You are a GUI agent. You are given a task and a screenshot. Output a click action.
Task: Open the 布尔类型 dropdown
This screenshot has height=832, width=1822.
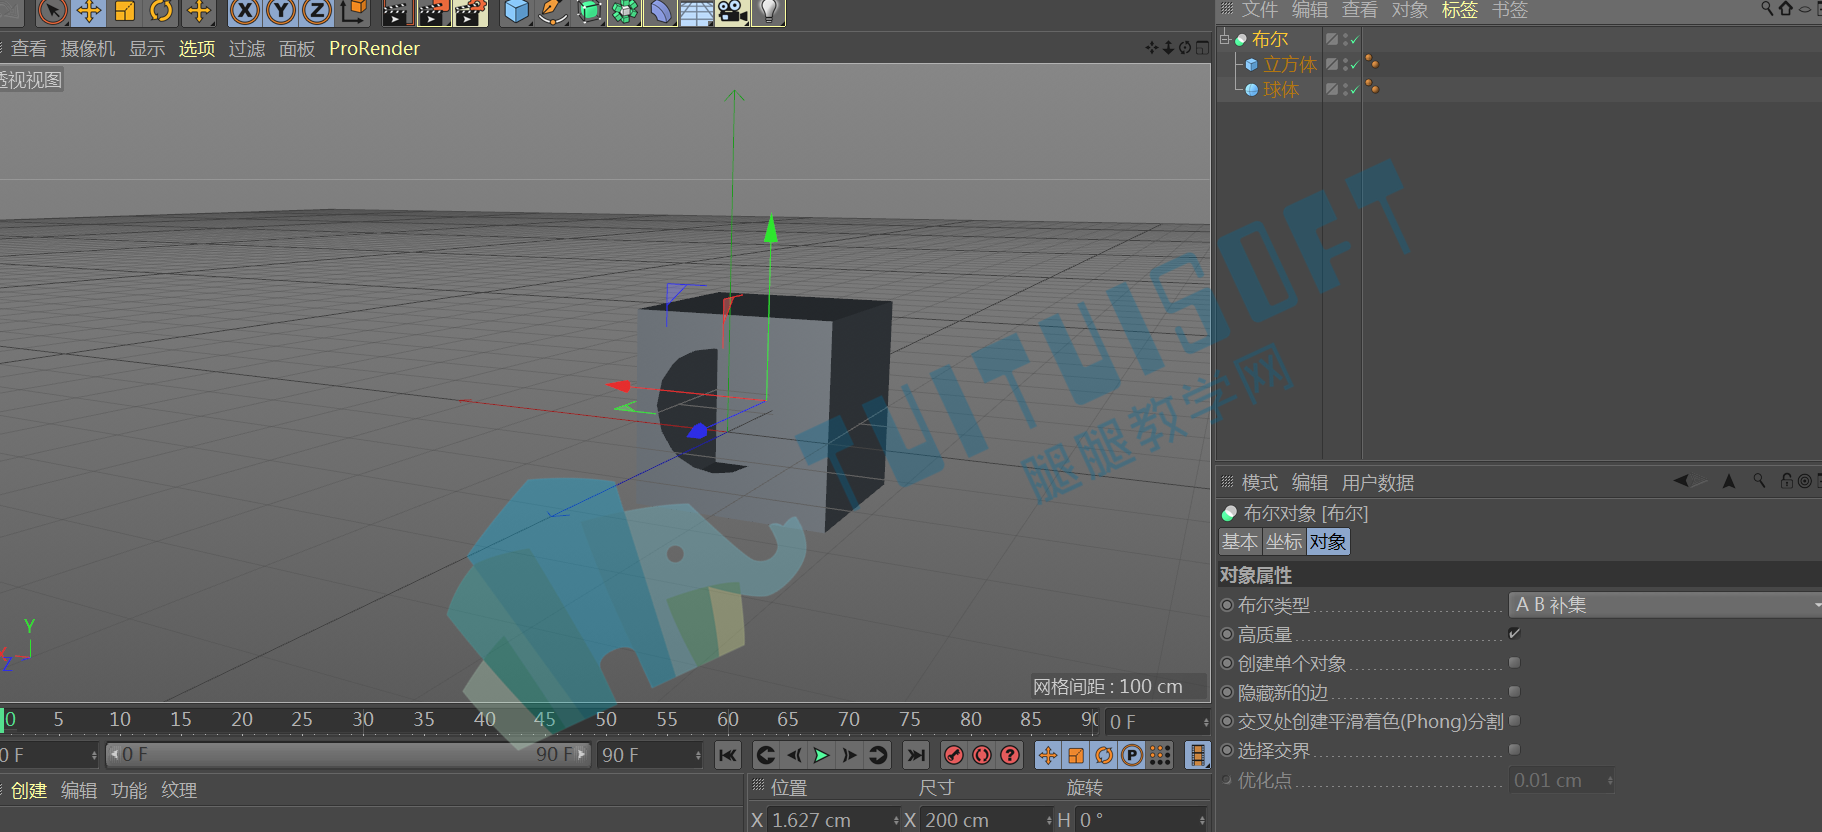tap(1664, 604)
